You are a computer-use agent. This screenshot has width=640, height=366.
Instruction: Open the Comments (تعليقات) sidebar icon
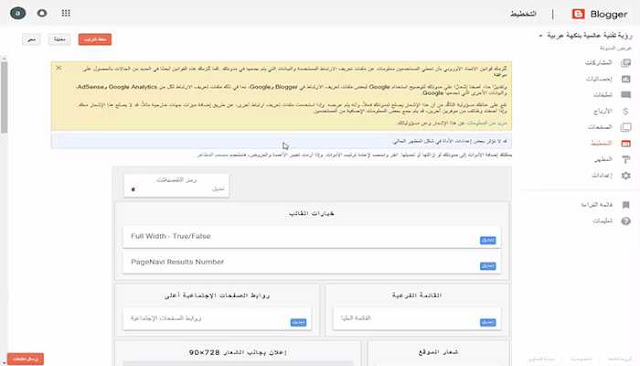tap(626, 95)
